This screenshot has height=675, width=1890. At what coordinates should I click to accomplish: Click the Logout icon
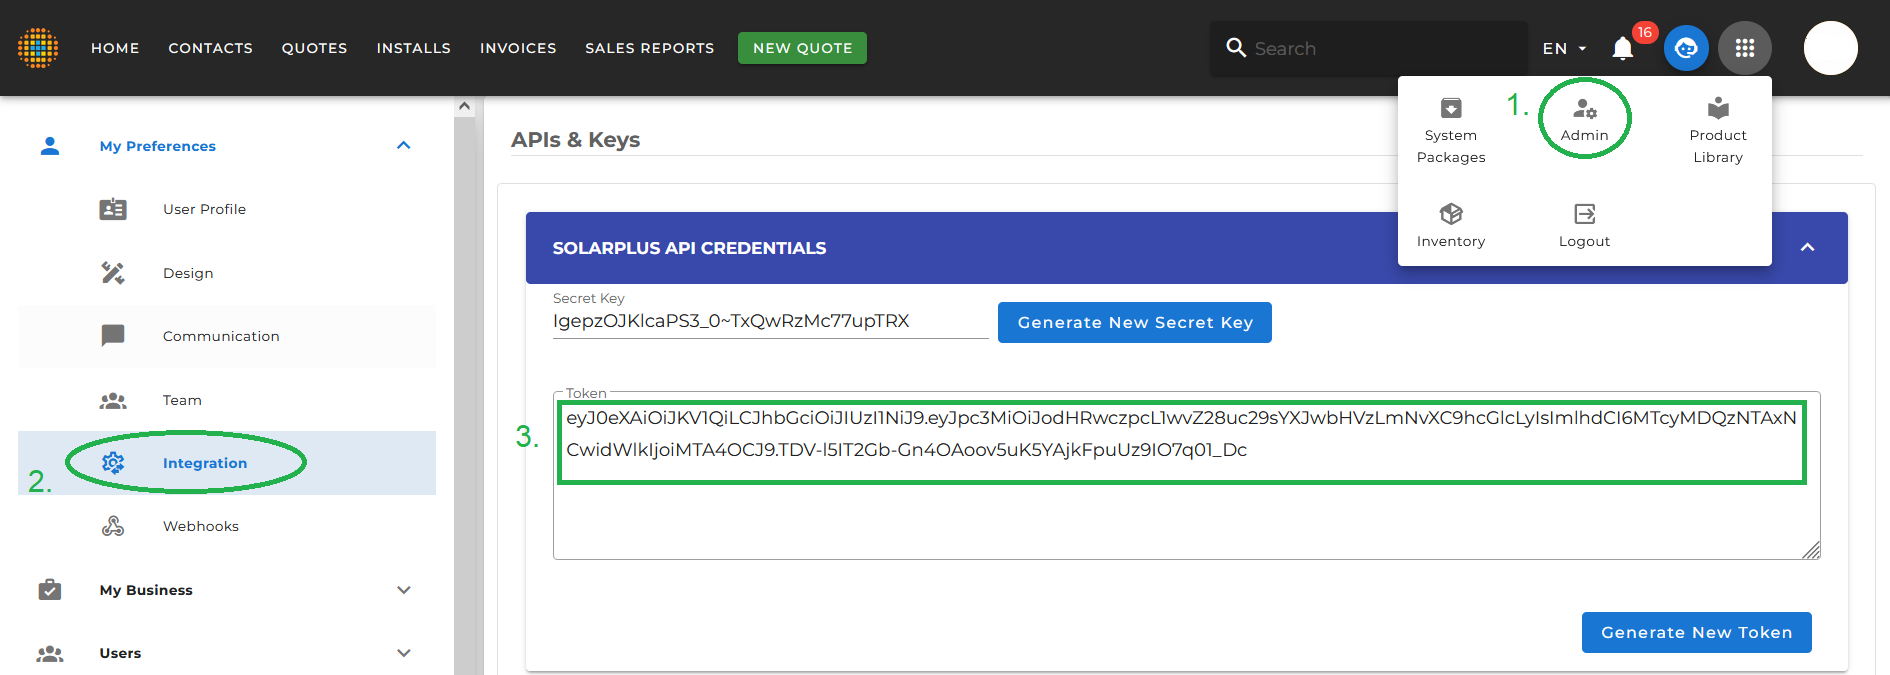click(1585, 214)
